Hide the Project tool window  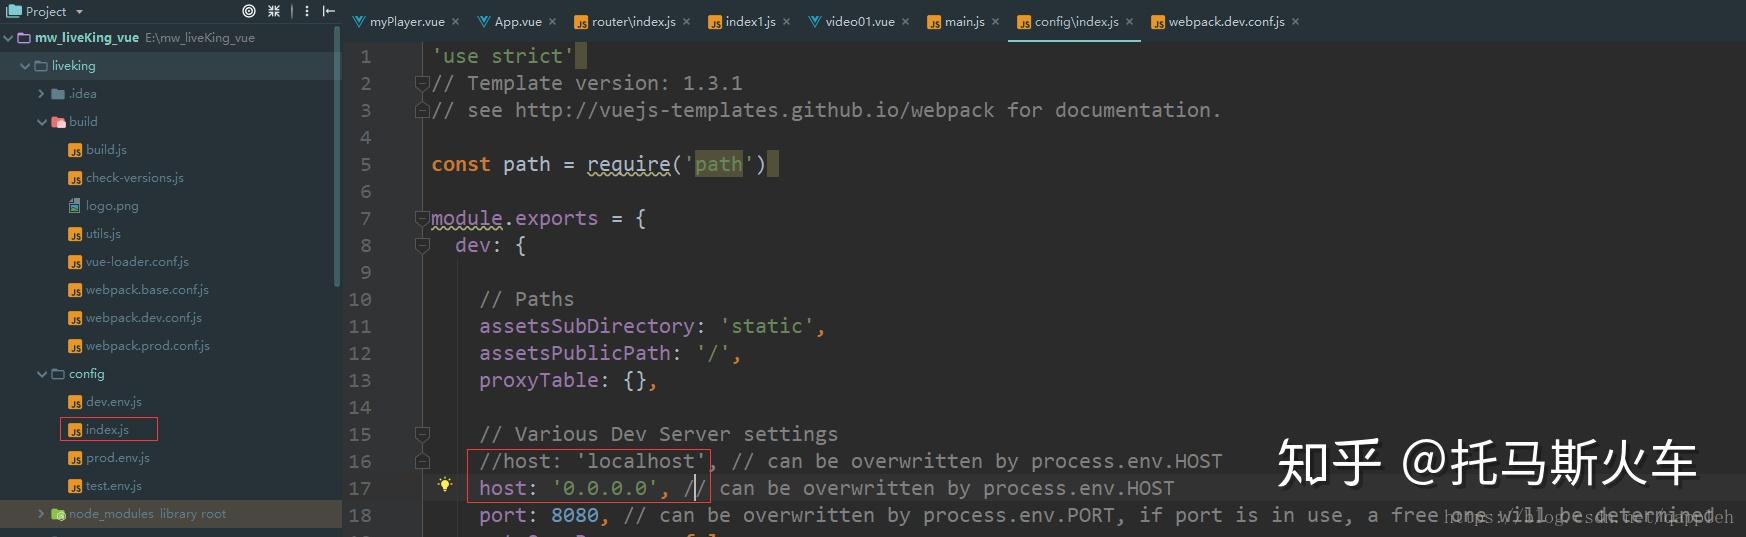pos(328,11)
